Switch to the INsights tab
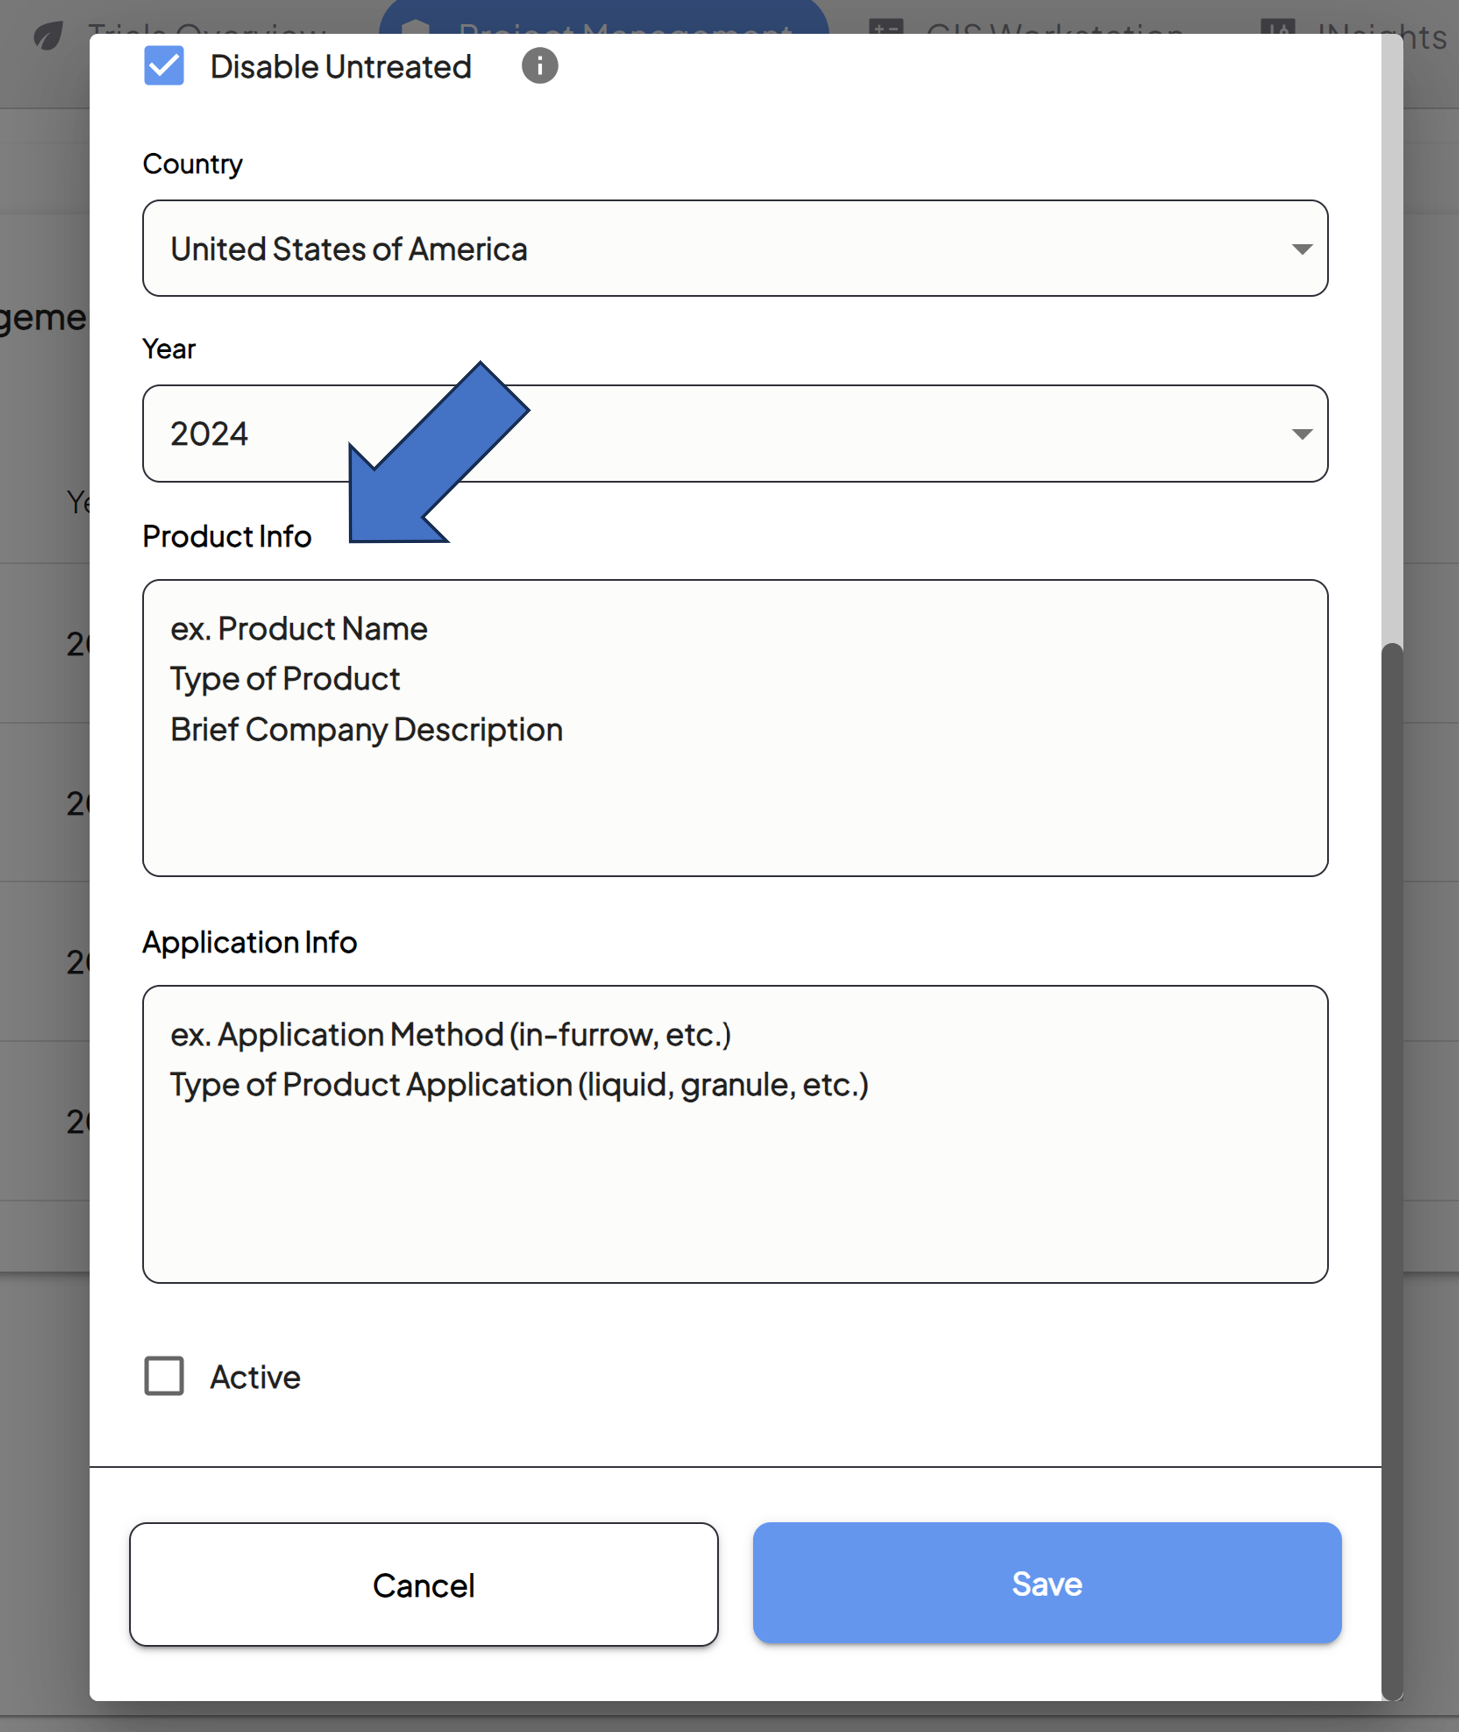 [x=1382, y=30]
